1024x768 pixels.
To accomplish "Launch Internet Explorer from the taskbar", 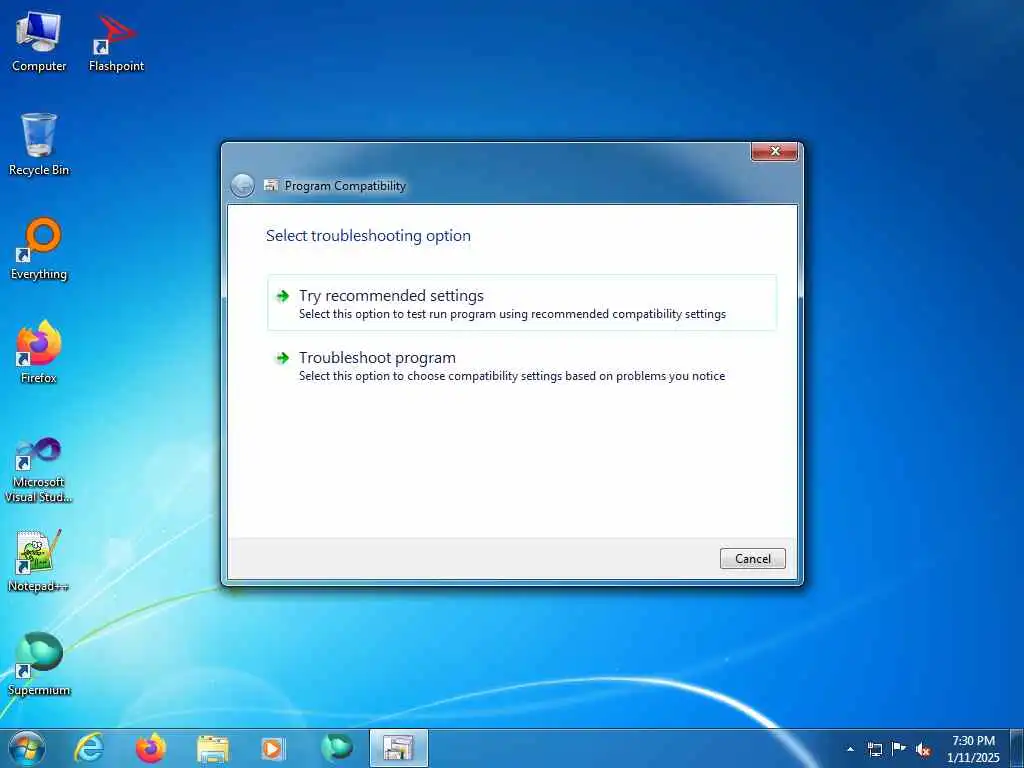I will click(x=89, y=748).
